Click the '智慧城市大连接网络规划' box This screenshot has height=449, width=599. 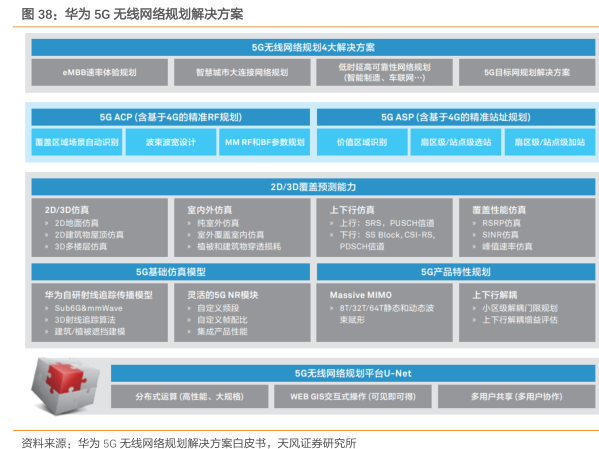[242, 72]
